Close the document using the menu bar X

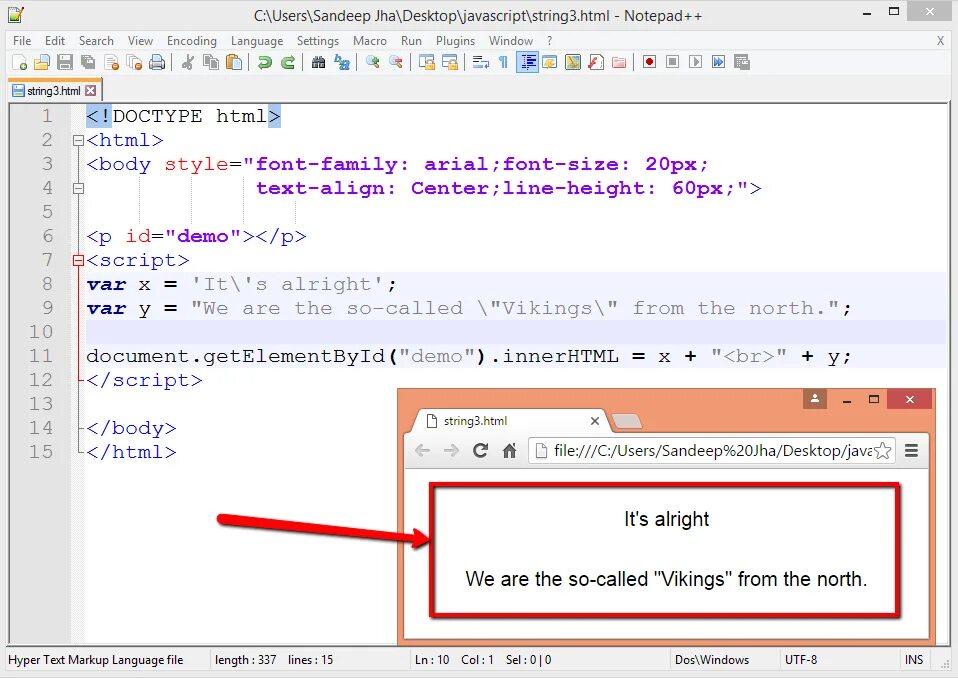(x=940, y=40)
